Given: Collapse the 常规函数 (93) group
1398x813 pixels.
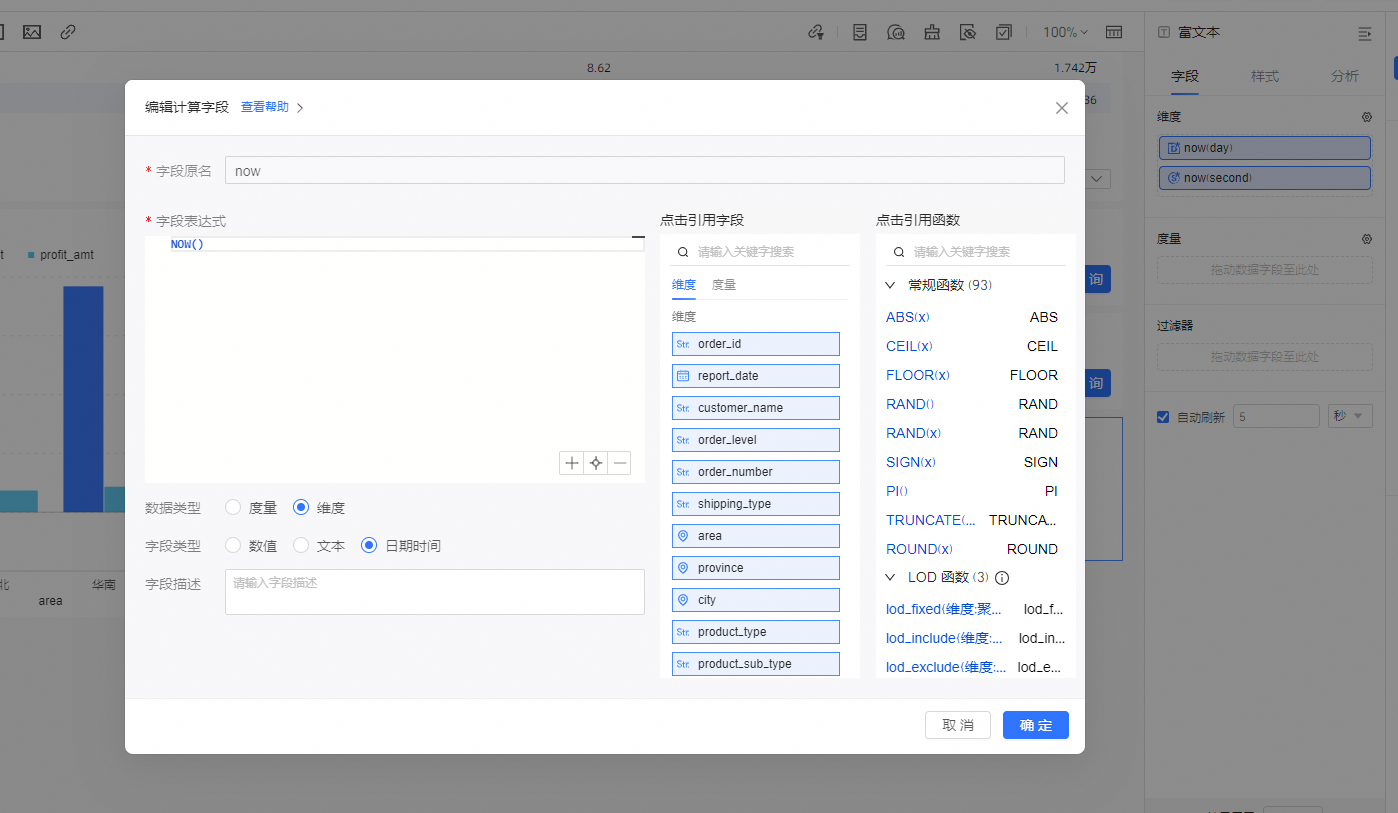Looking at the screenshot, I should tap(890, 285).
